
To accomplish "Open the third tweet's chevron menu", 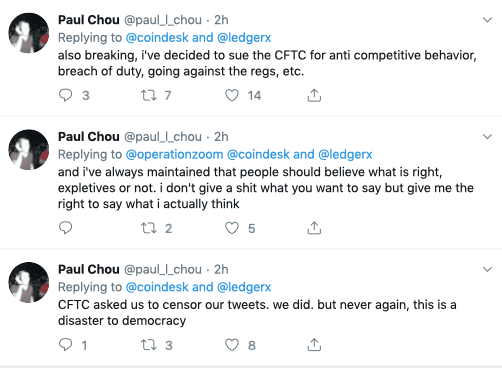I will point(487,269).
